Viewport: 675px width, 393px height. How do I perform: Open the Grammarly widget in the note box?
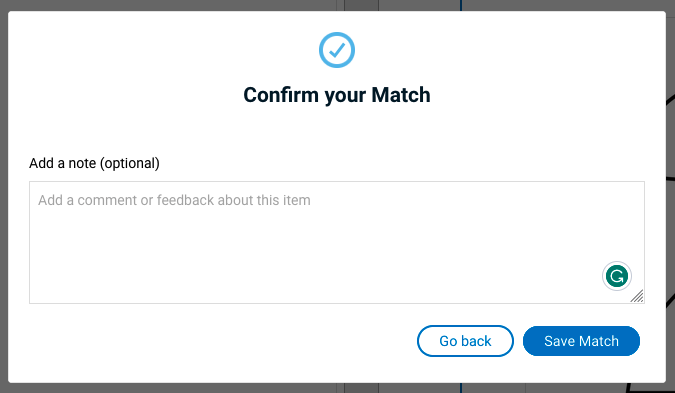pyautogui.click(x=616, y=276)
